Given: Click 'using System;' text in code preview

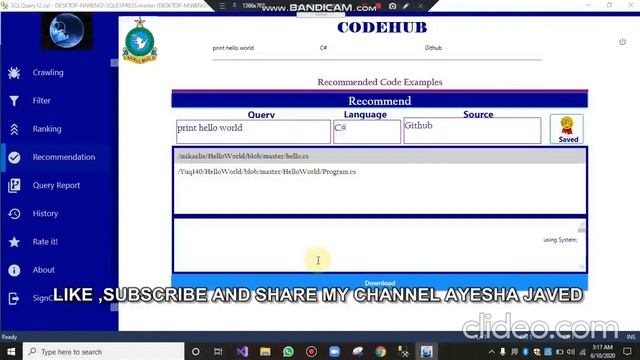Looking at the screenshot, I should click(560, 240).
